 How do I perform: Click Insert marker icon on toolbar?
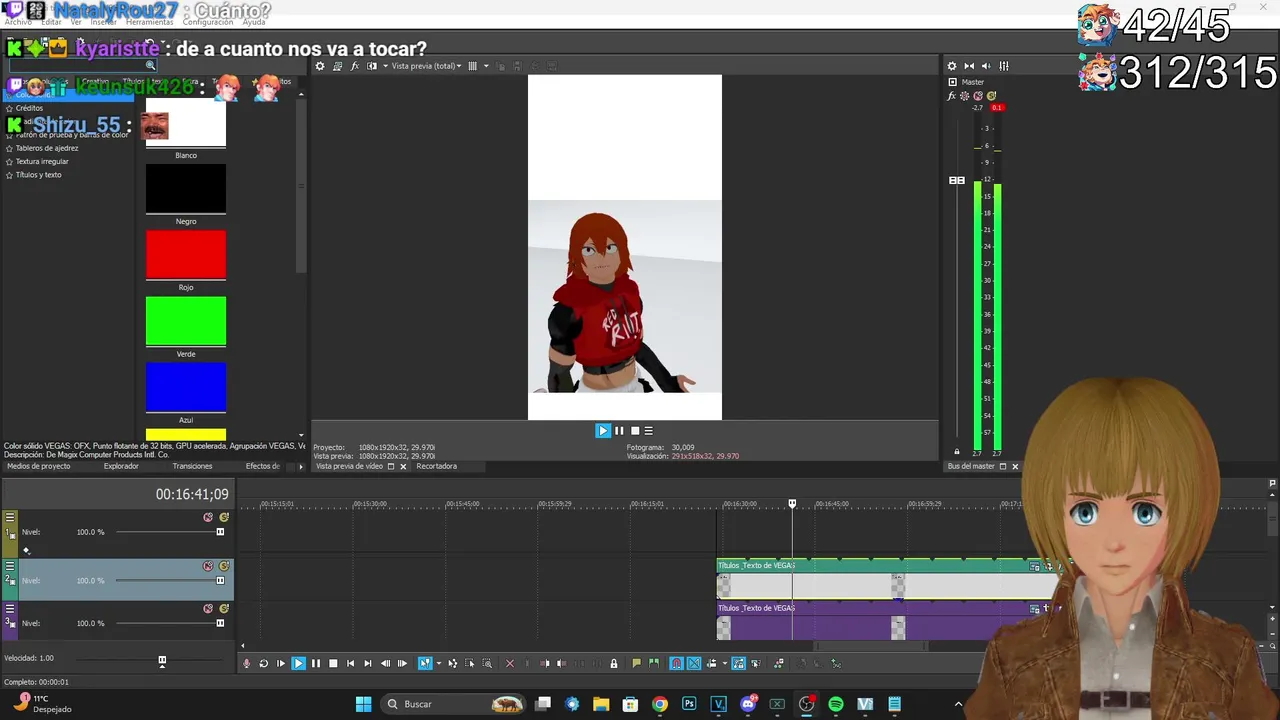tap(636, 663)
